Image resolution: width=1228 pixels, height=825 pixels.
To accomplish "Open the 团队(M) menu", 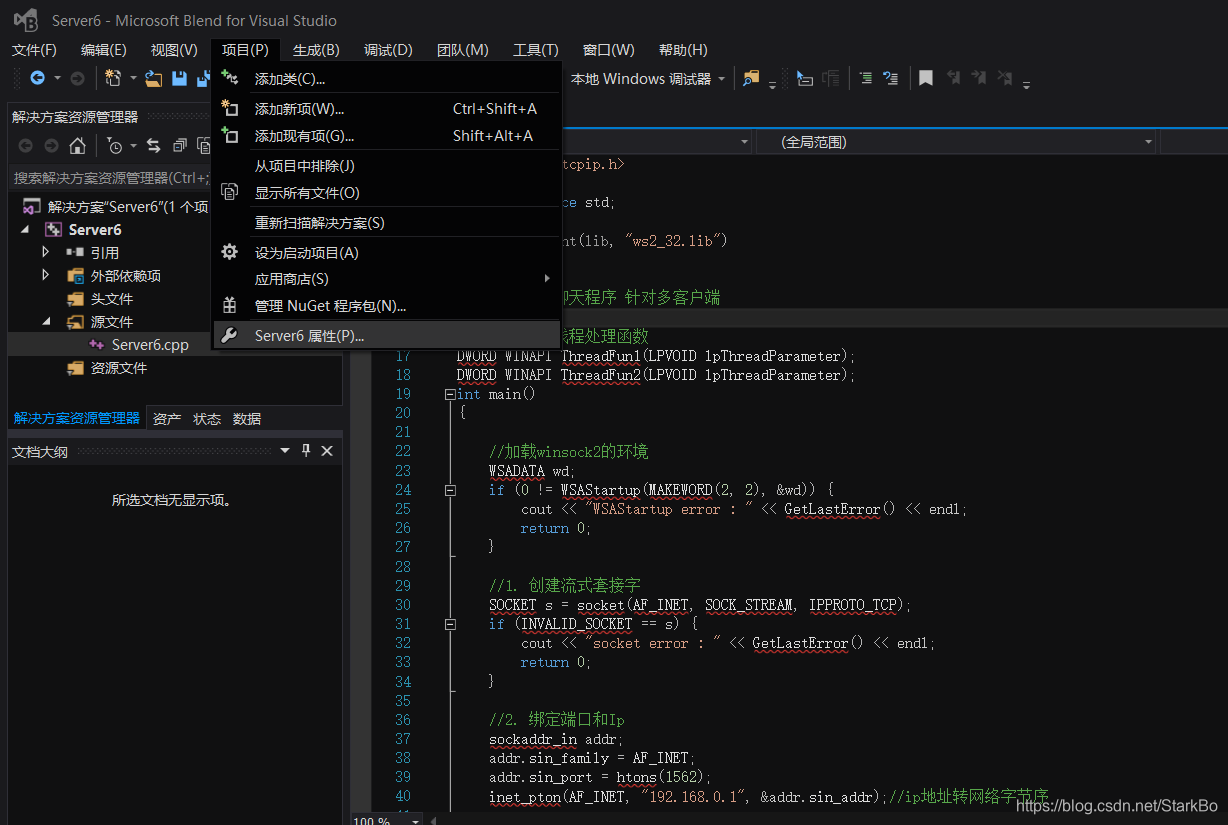I will pos(463,50).
